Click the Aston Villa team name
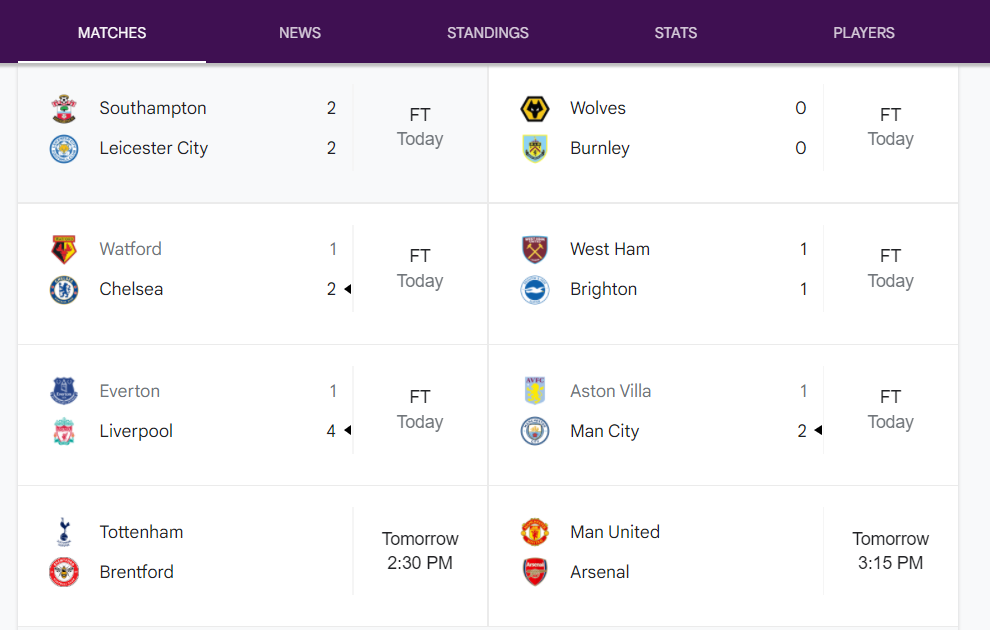 point(611,391)
